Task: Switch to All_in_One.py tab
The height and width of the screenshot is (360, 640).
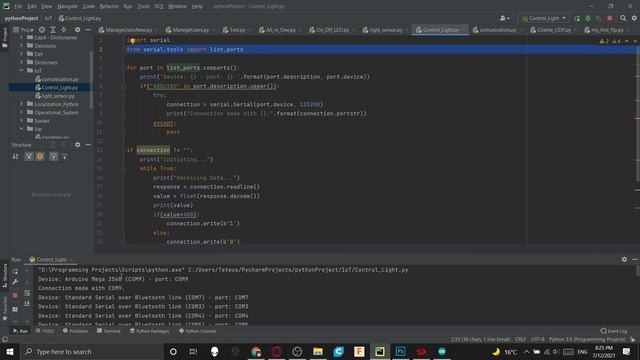Action: 280,30
